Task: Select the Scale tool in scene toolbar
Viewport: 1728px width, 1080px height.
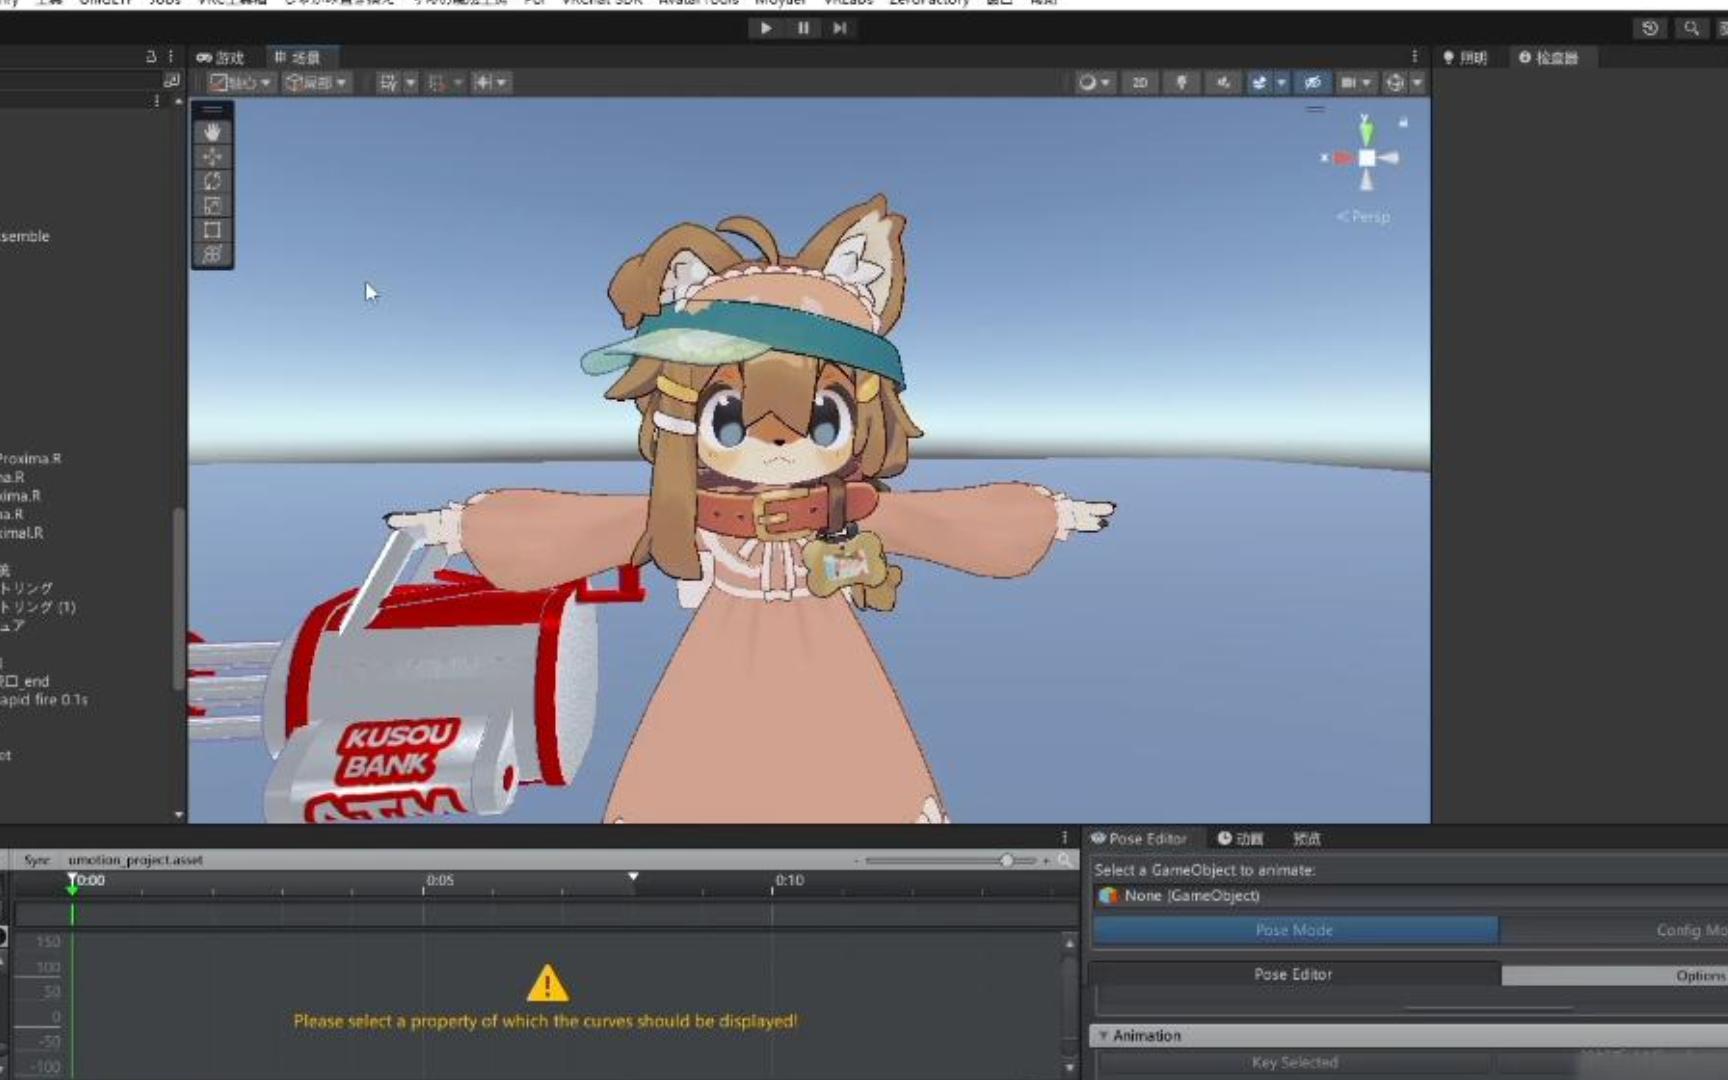Action: click(212, 205)
